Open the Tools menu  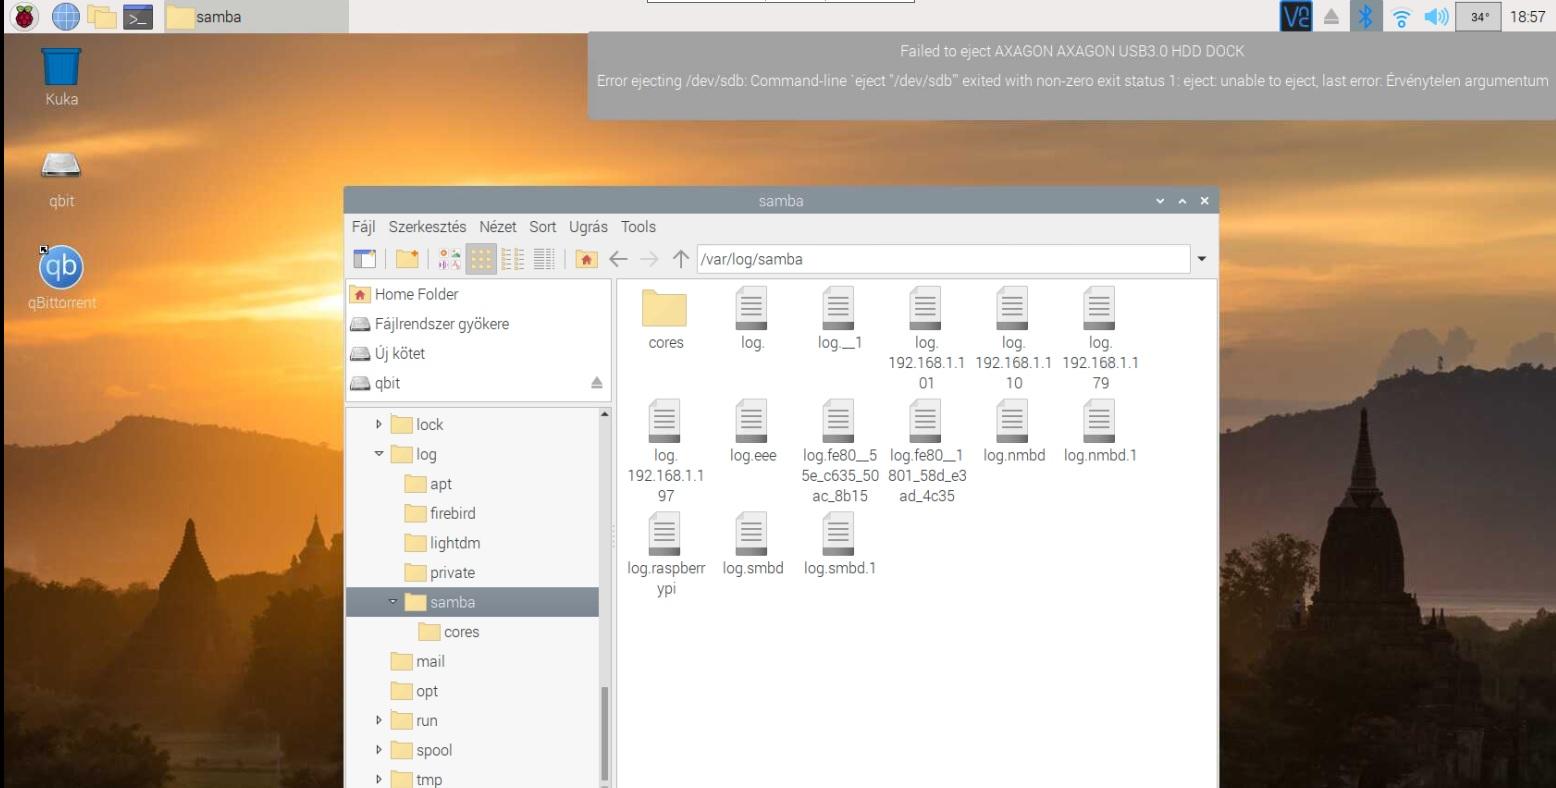coord(638,227)
